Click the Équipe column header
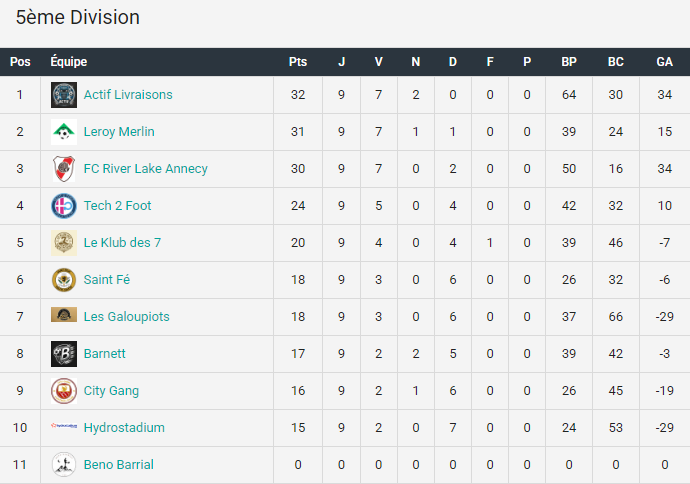This screenshot has height=484, width=690. click(x=69, y=61)
